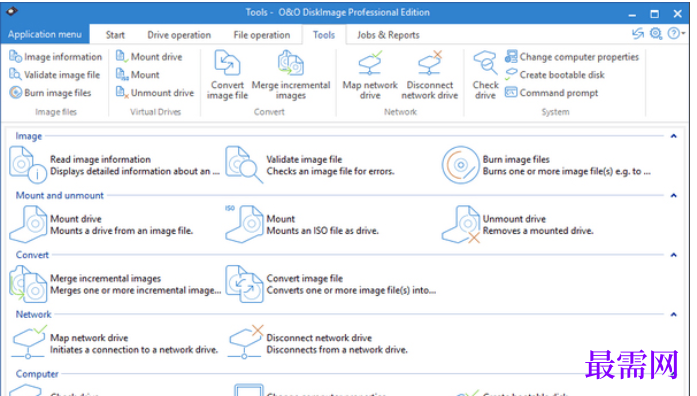Image resolution: width=697 pixels, height=396 pixels.
Task: Open Merge incremental images tile
Action: click(115, 284)
